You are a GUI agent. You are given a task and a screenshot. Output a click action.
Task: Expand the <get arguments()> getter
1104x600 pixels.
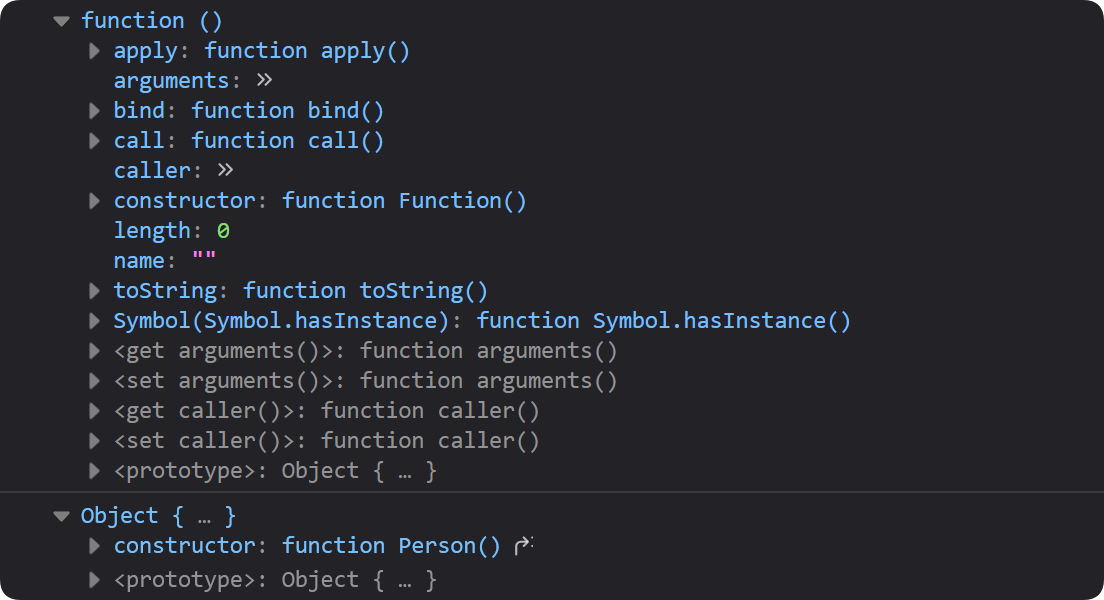point(94,351)
